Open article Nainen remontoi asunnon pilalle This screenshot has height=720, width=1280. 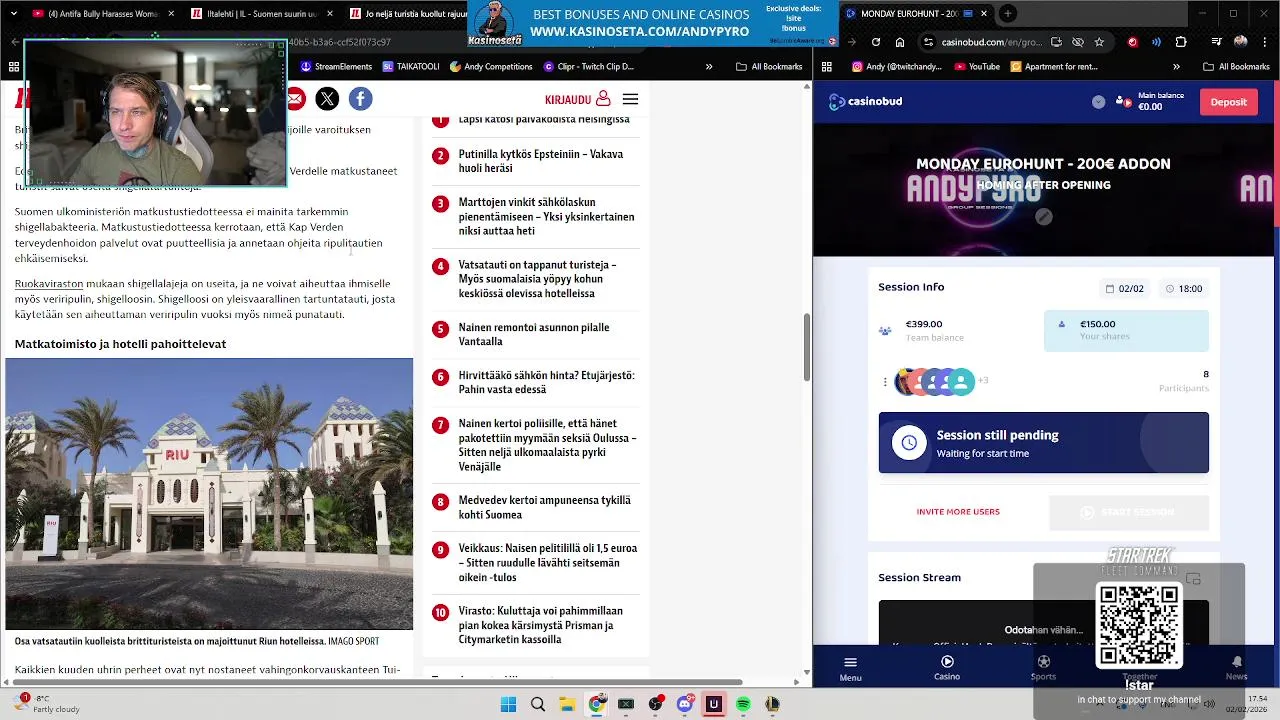533,334
